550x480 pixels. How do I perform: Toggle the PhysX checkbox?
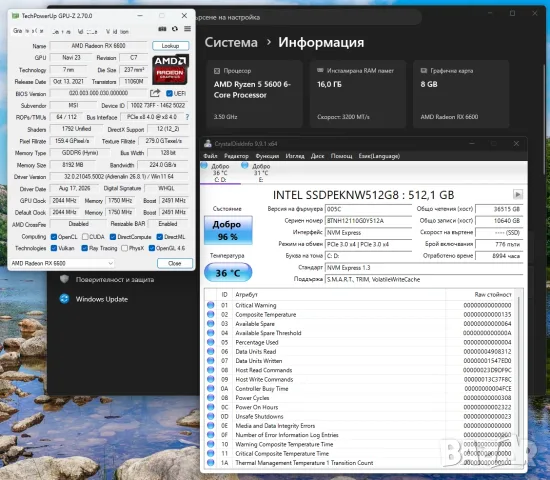tap(124, 248)
